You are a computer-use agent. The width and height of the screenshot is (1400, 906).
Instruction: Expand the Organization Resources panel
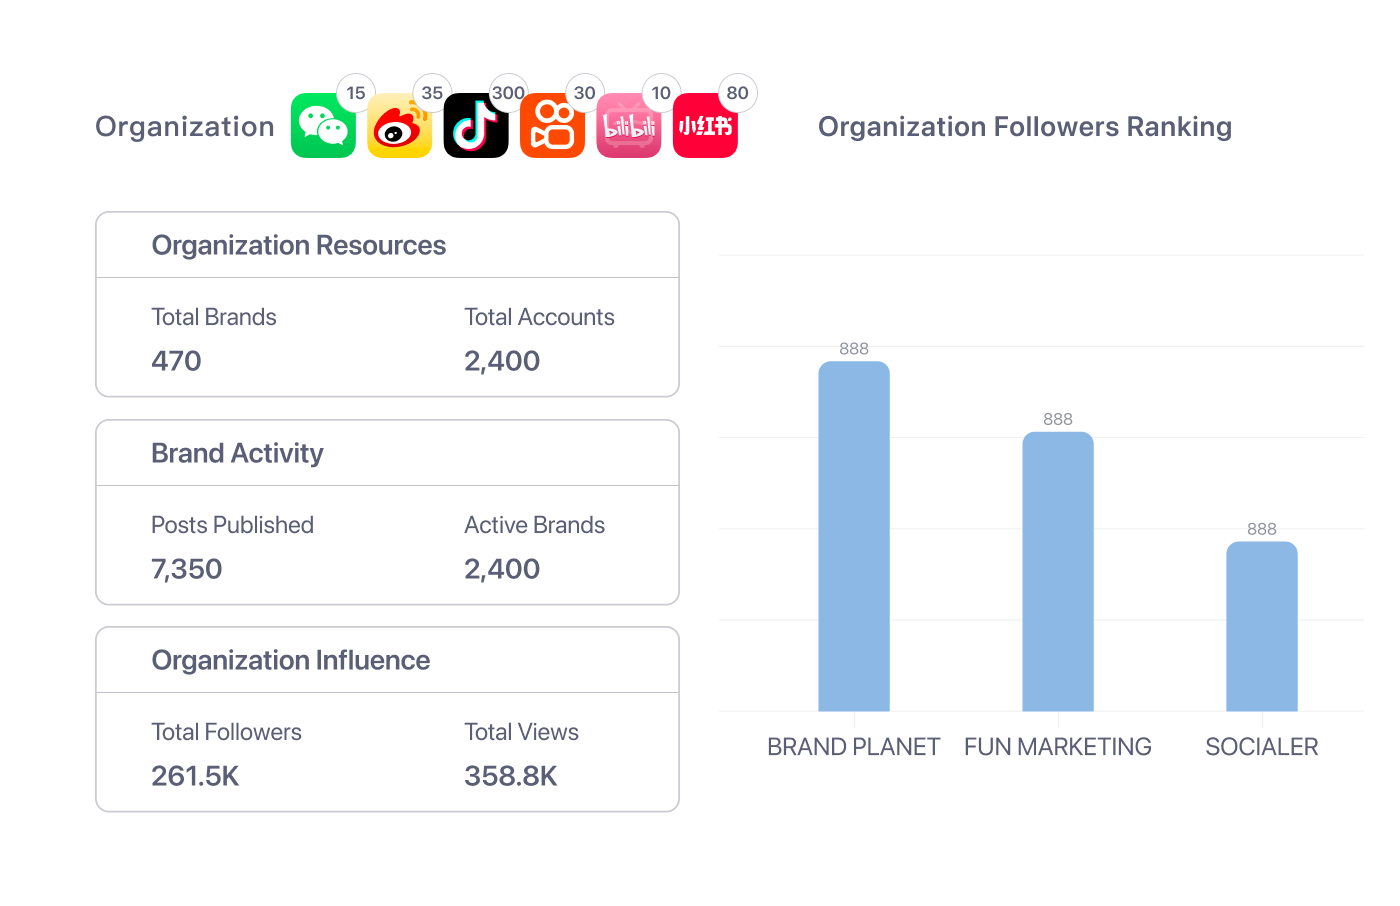(x=298, y=245)
